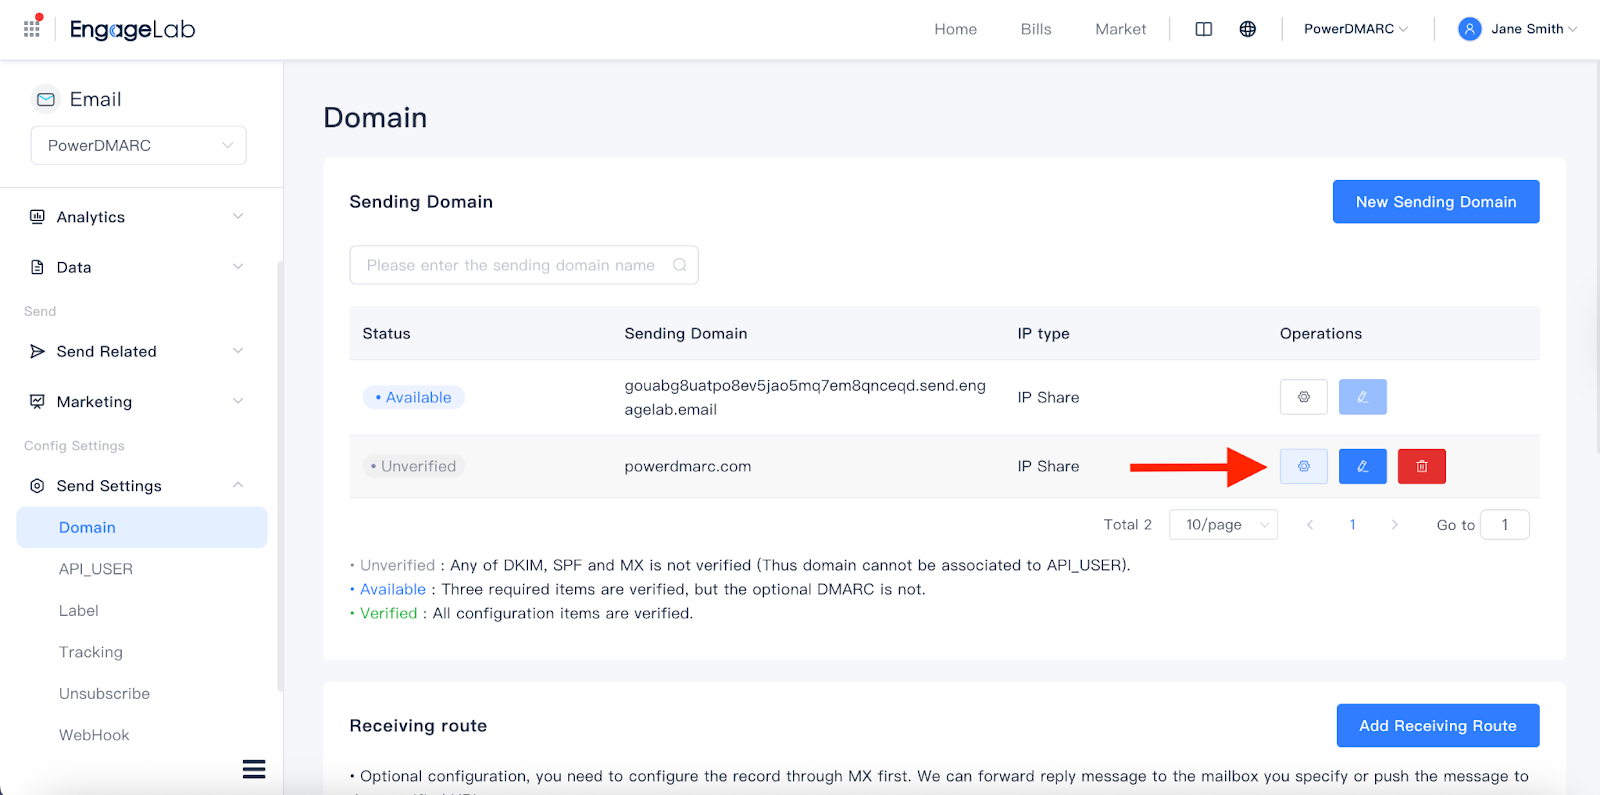Edit the engagelab.email sending domain
The height and width of the screenshot is (795, 1600).
[1363, 397]
